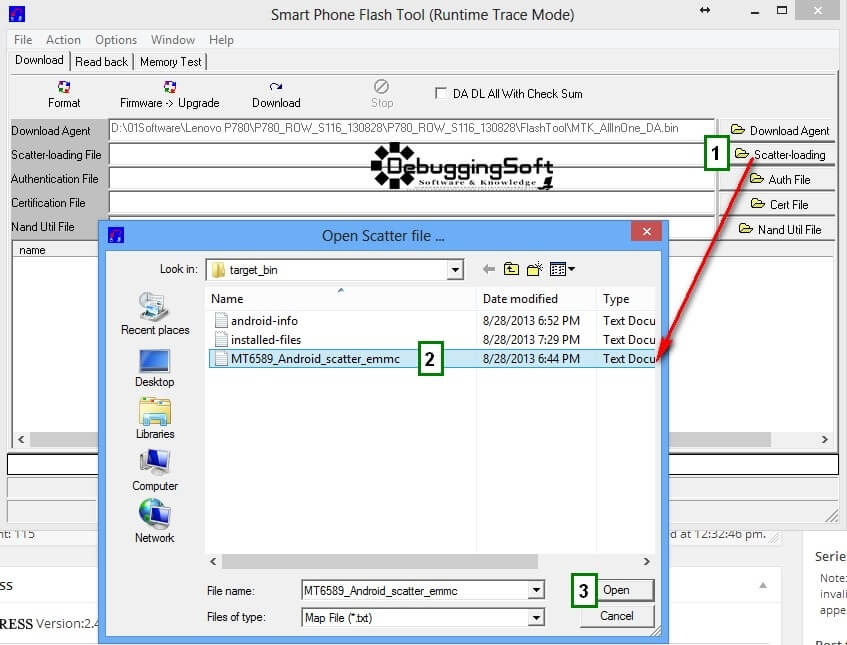847x645 pixels.
Task: Enable DA DL All With Check Sum
Action: (x=441, y=93)
